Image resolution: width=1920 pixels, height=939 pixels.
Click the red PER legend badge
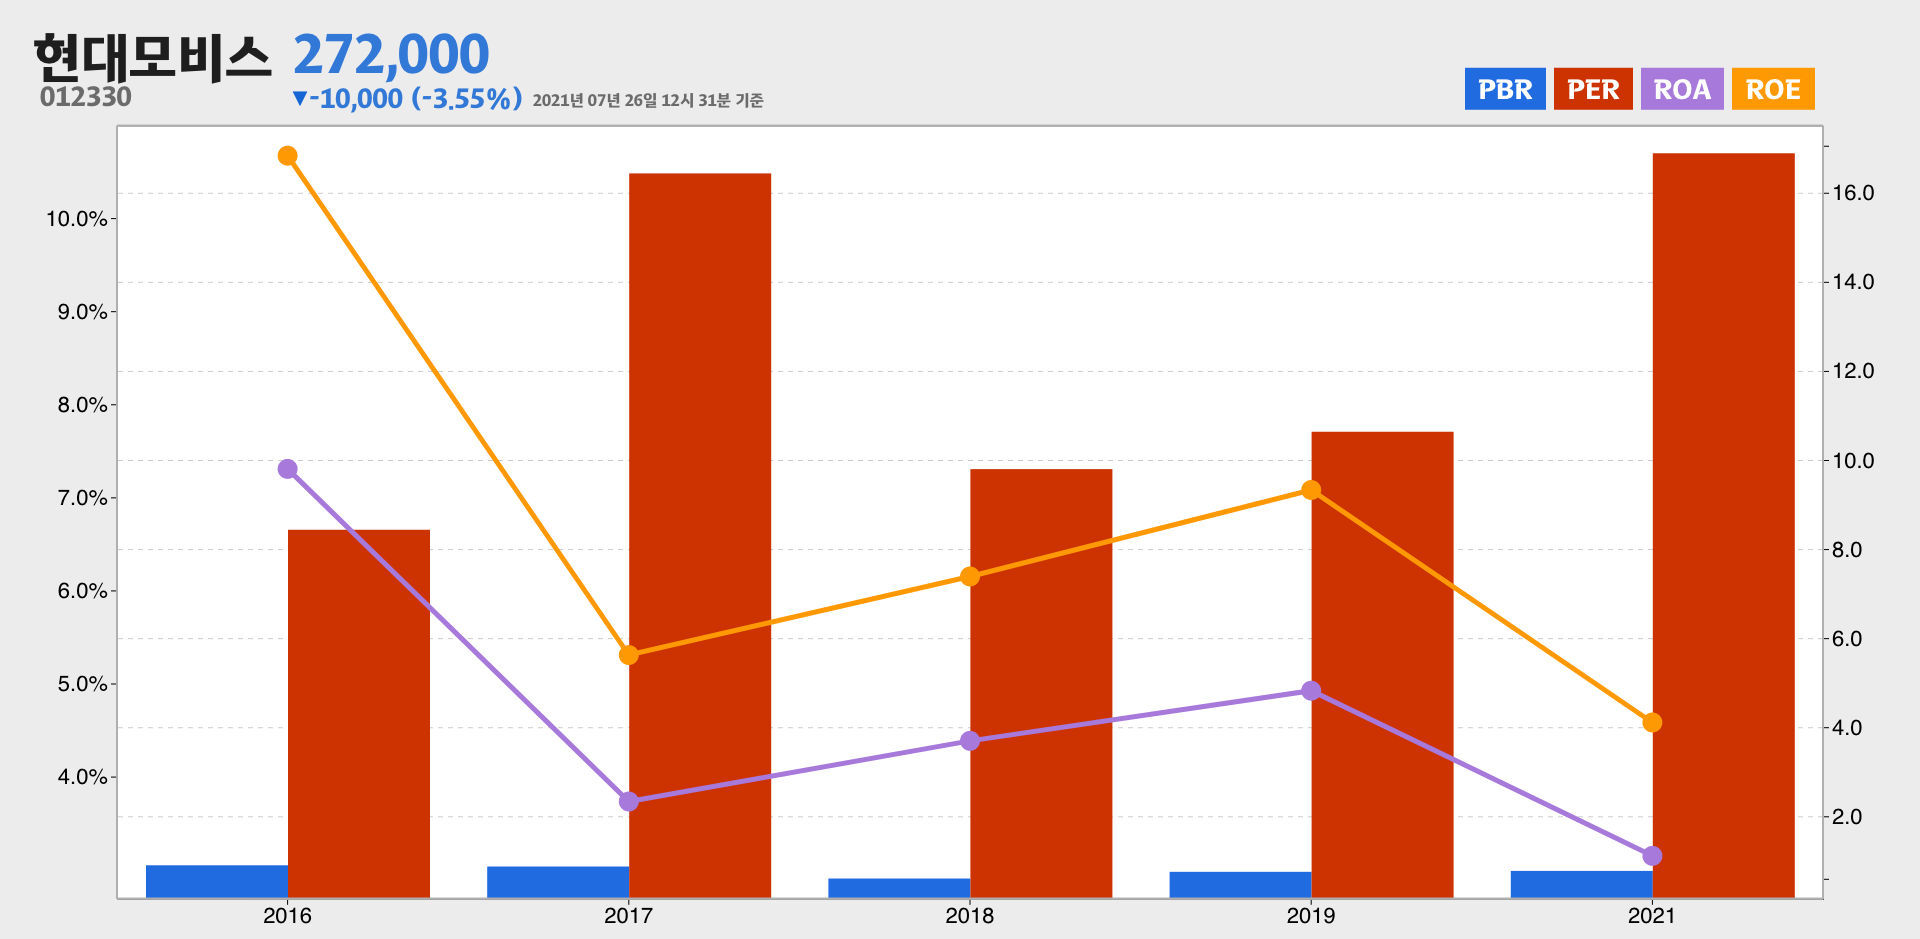(1593, 89)
